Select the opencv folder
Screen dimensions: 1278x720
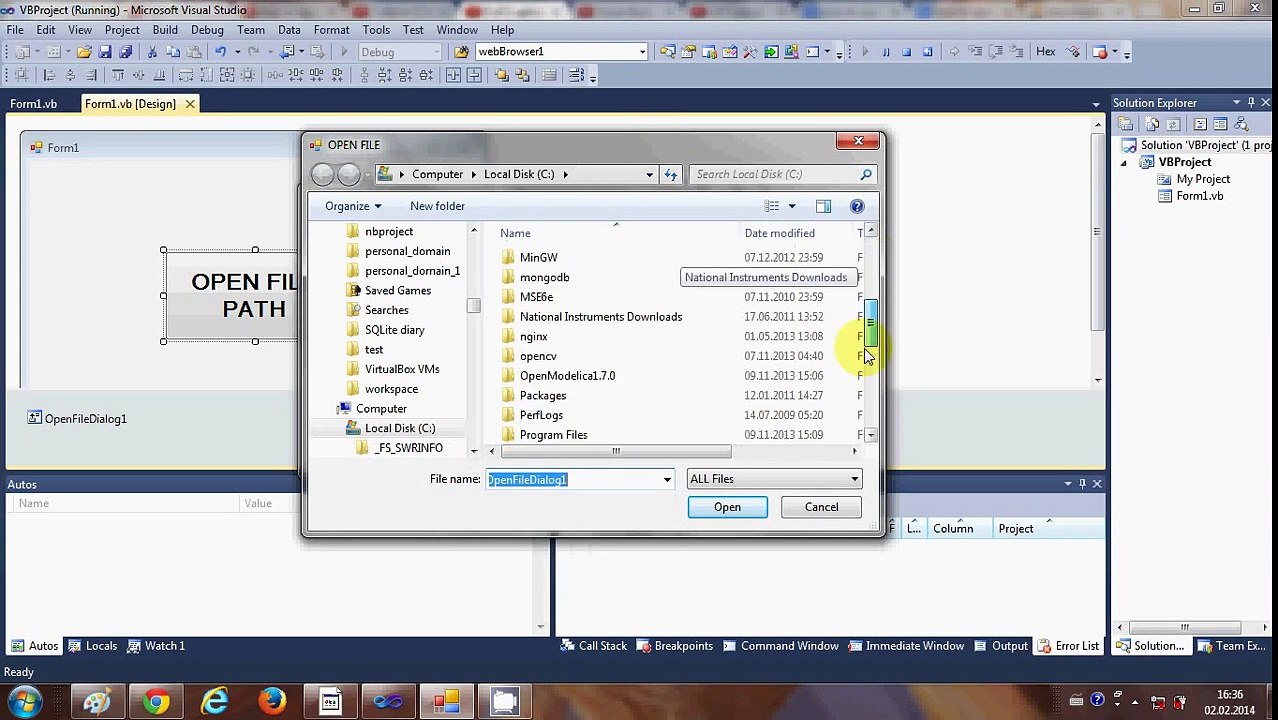point(538,356)
